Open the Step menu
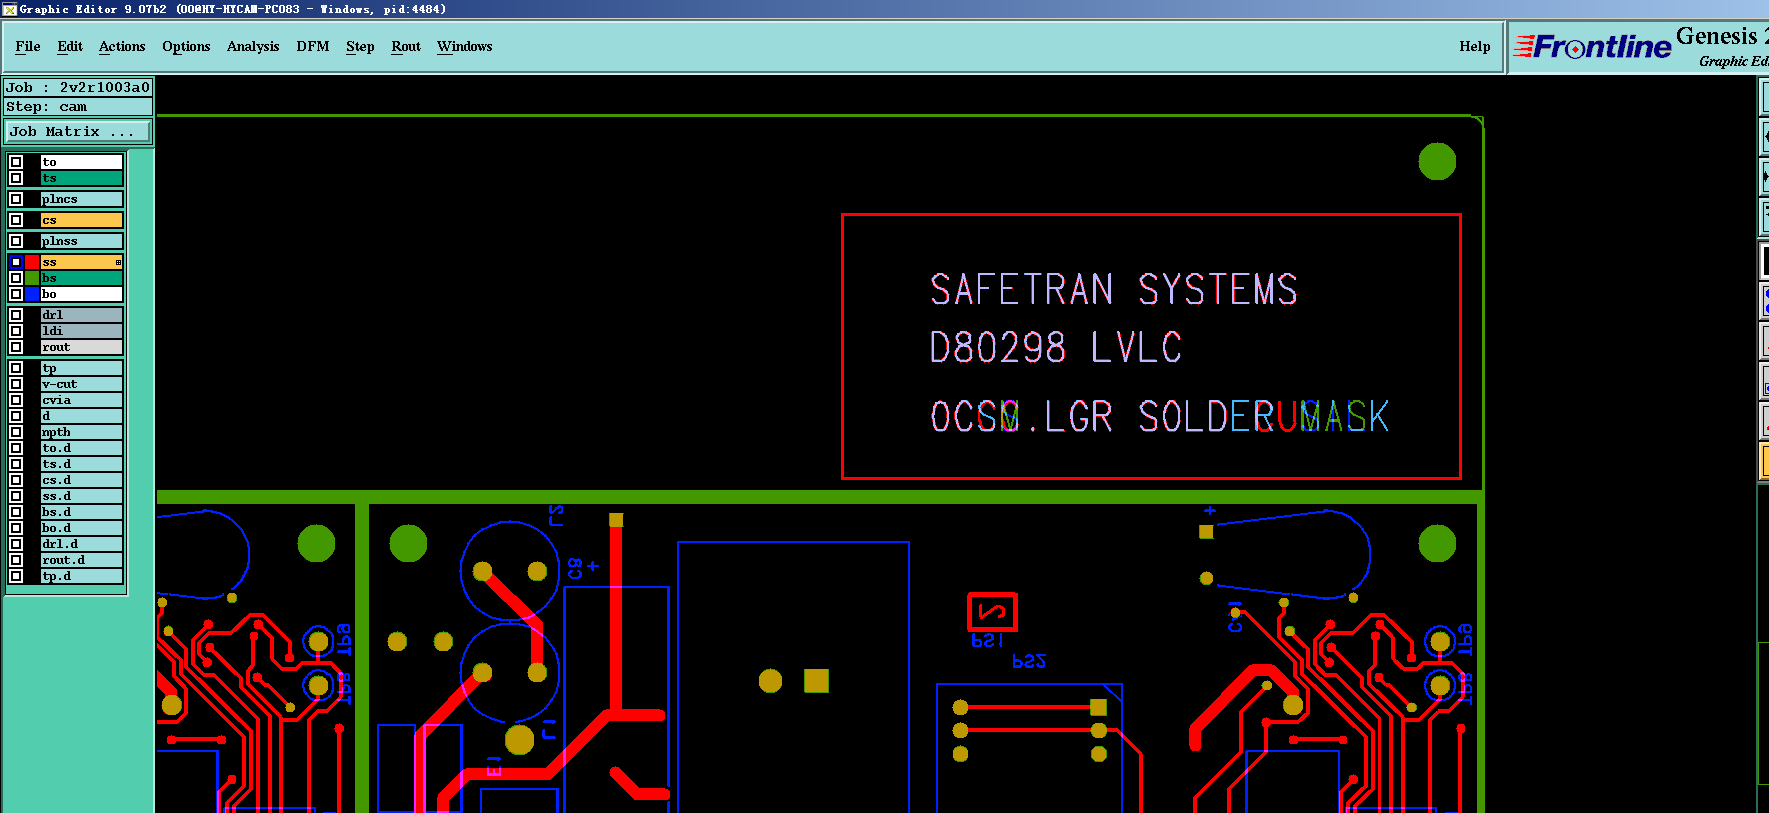 pyautogui.click(x=360, y=46)
